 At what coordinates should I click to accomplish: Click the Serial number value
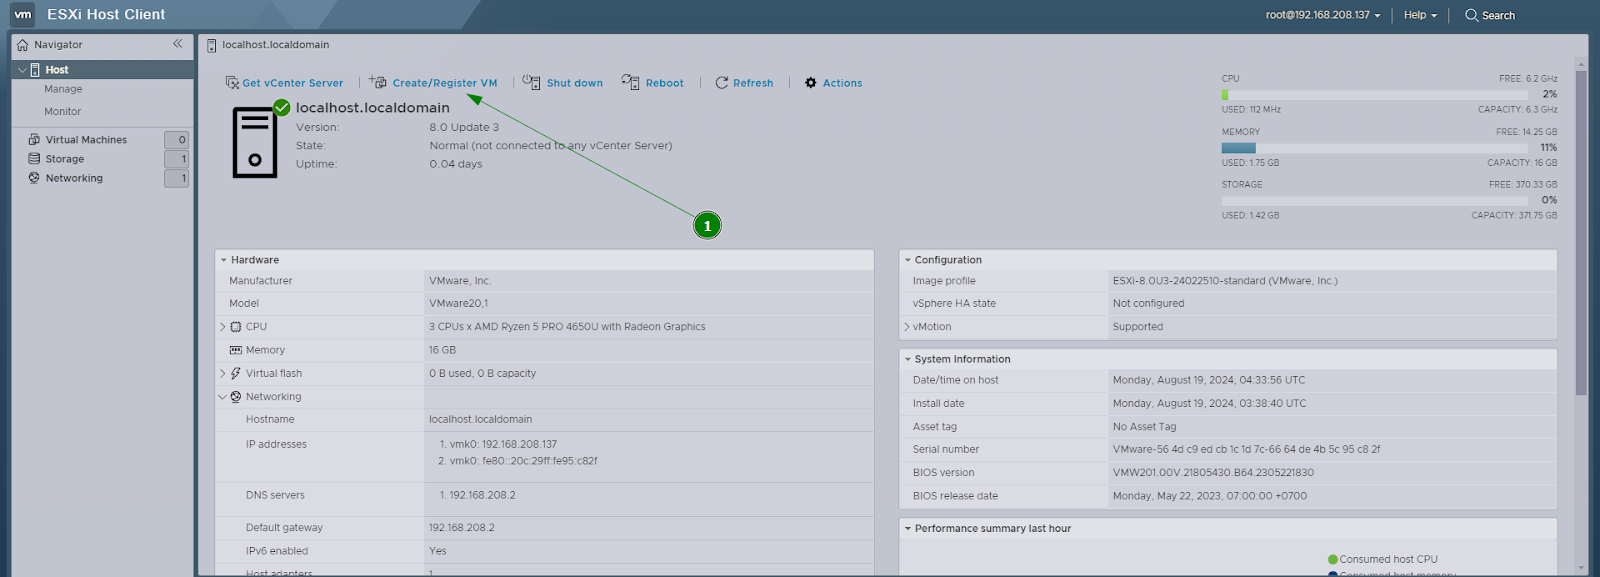(1246, 450)
